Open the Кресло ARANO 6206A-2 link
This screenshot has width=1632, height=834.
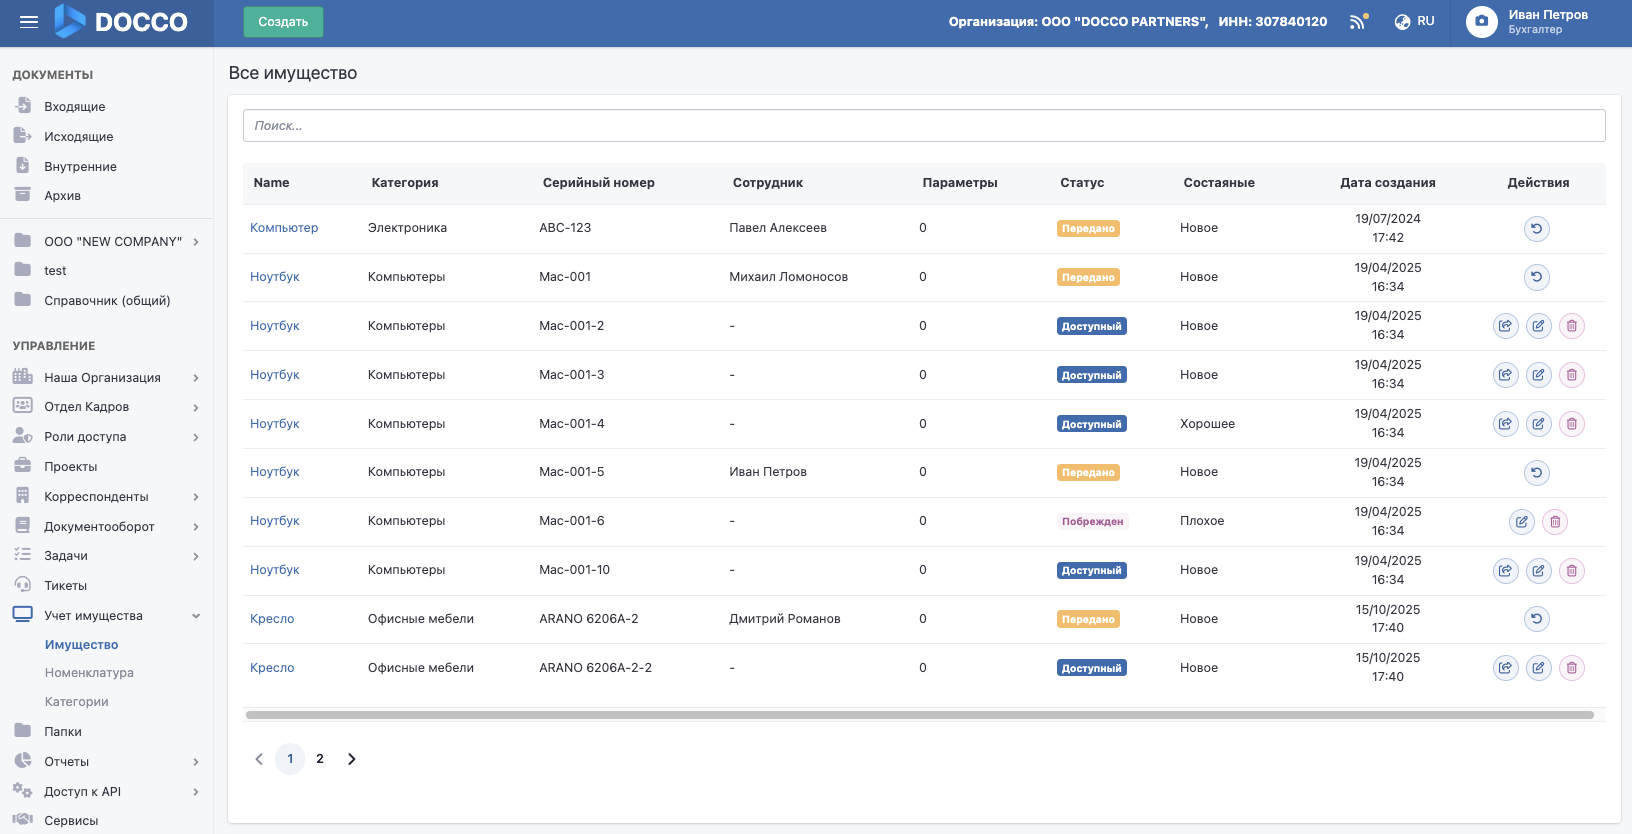tap(272, 619)
